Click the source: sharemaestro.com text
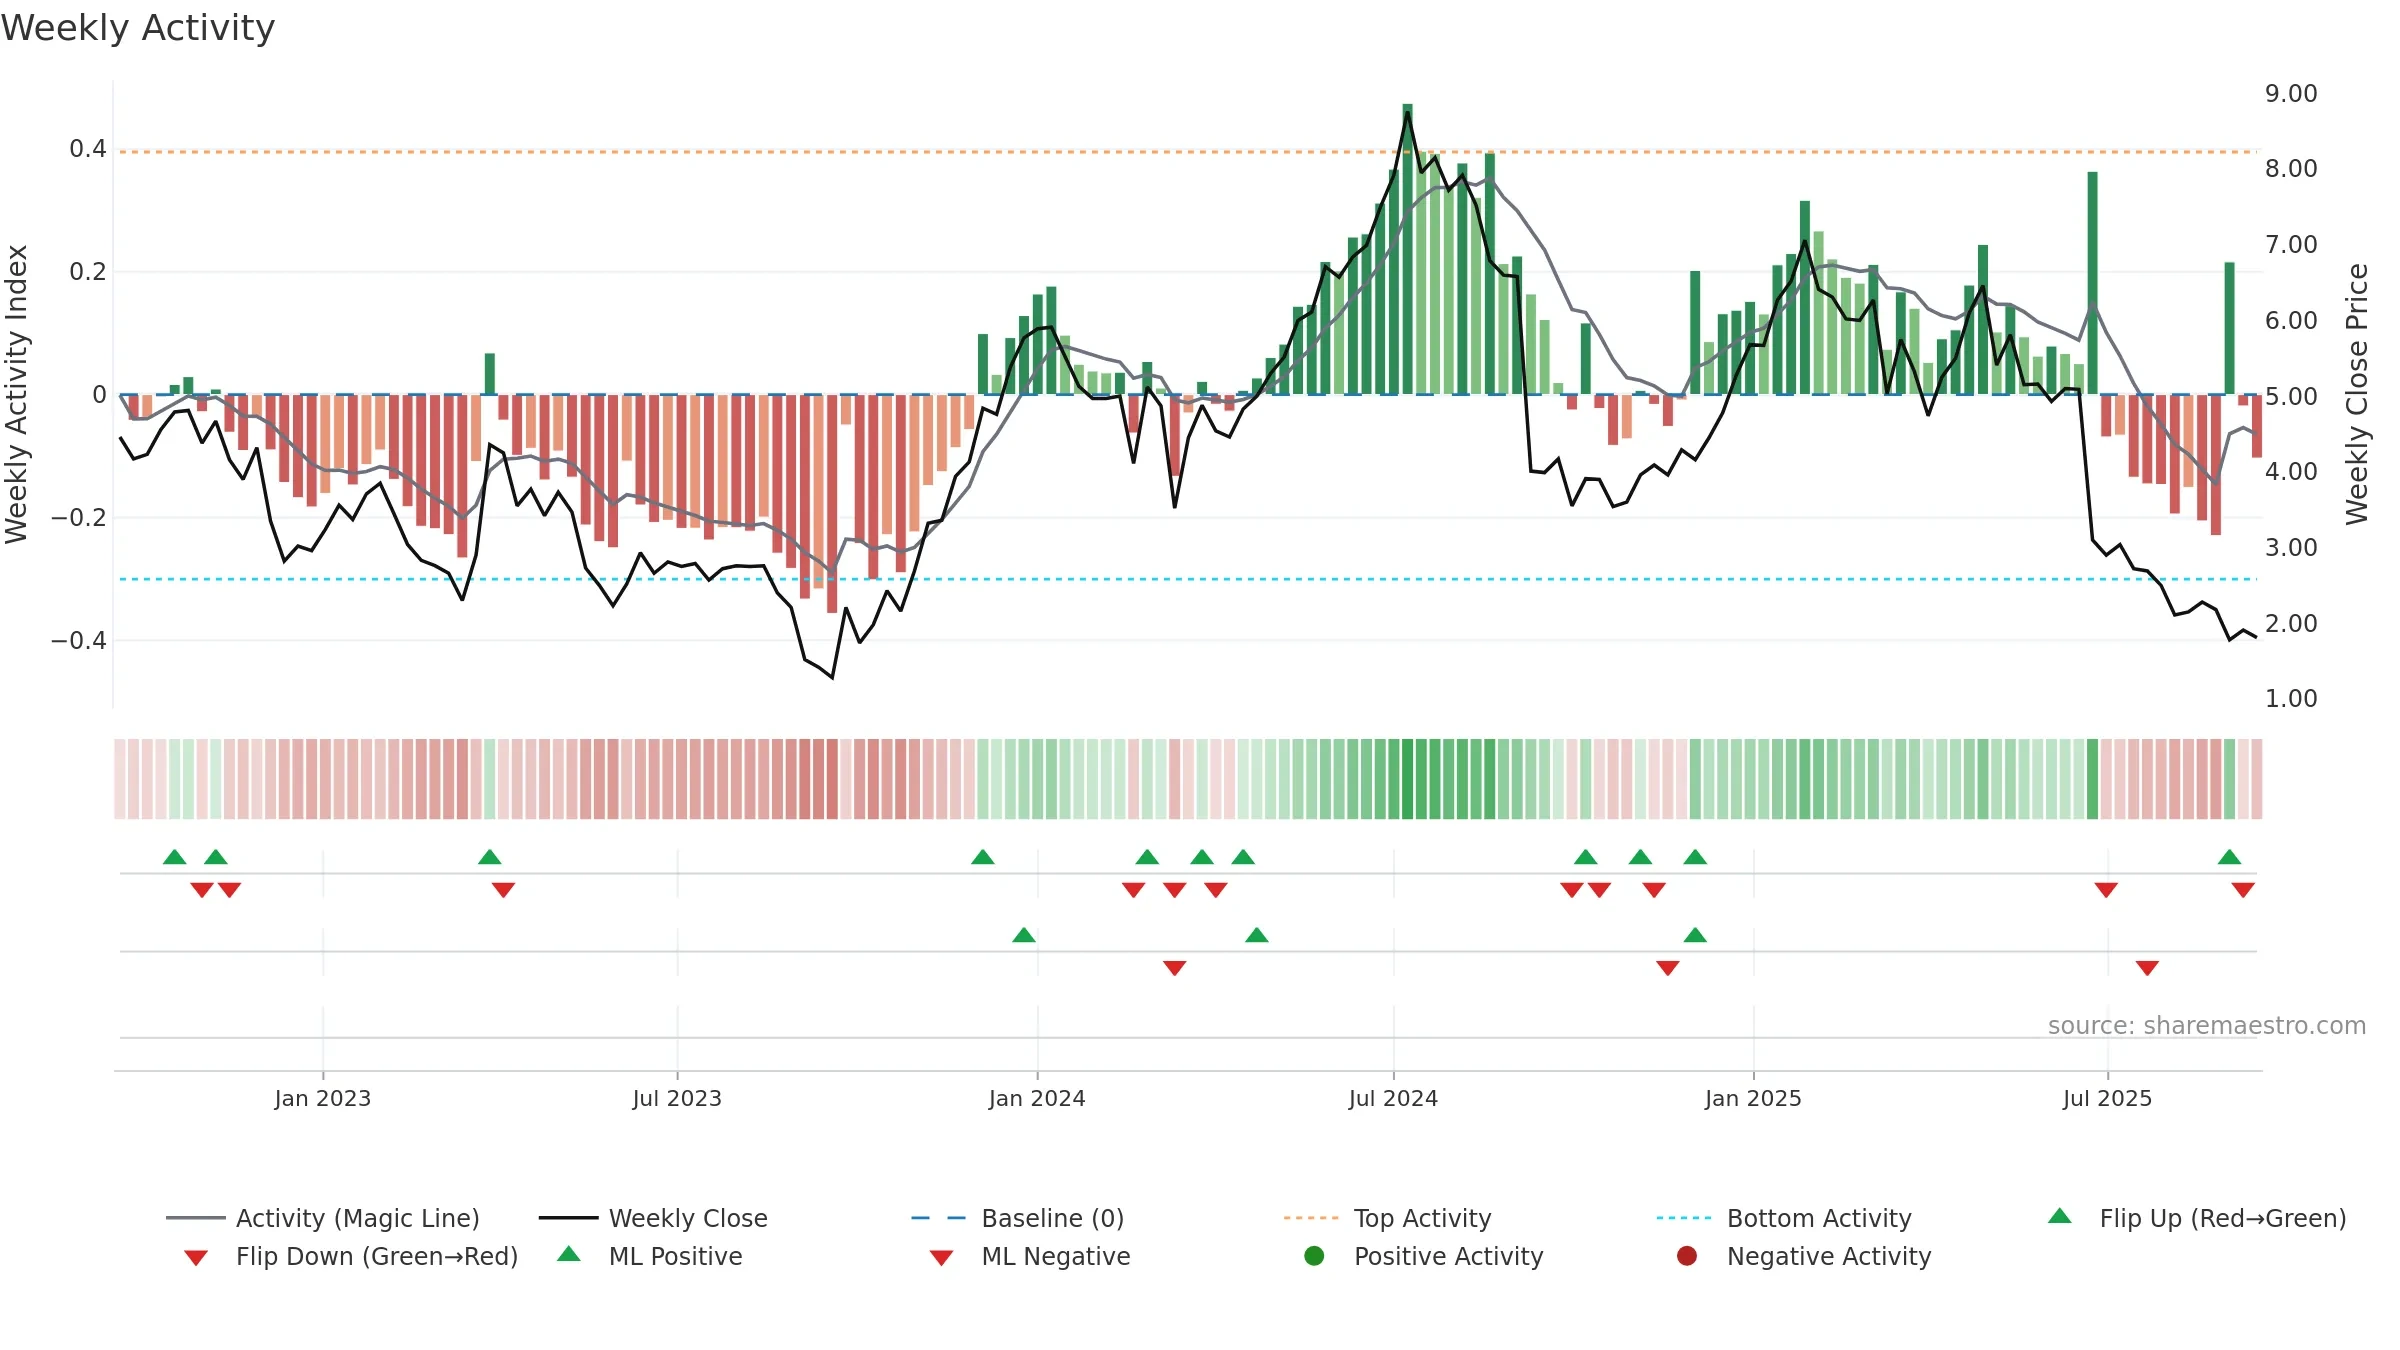Viewport: 2400px width, 1350px height. point(2207,1026)
